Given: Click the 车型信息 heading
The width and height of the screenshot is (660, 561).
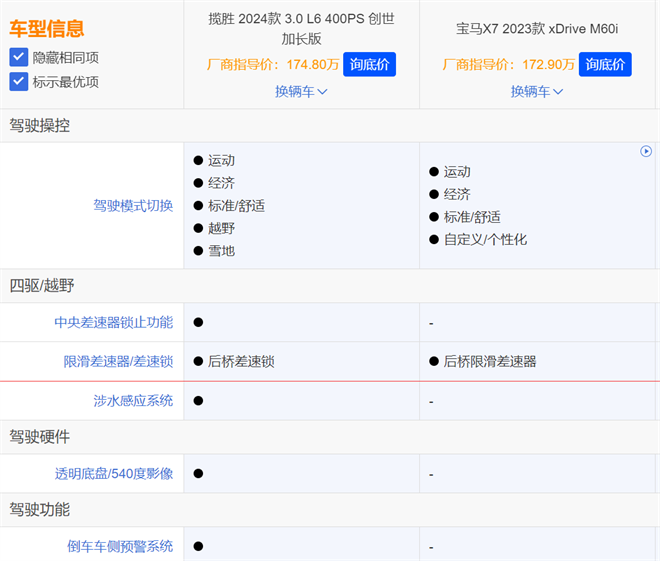Looking at the screenshot, I should coord(47,29).
